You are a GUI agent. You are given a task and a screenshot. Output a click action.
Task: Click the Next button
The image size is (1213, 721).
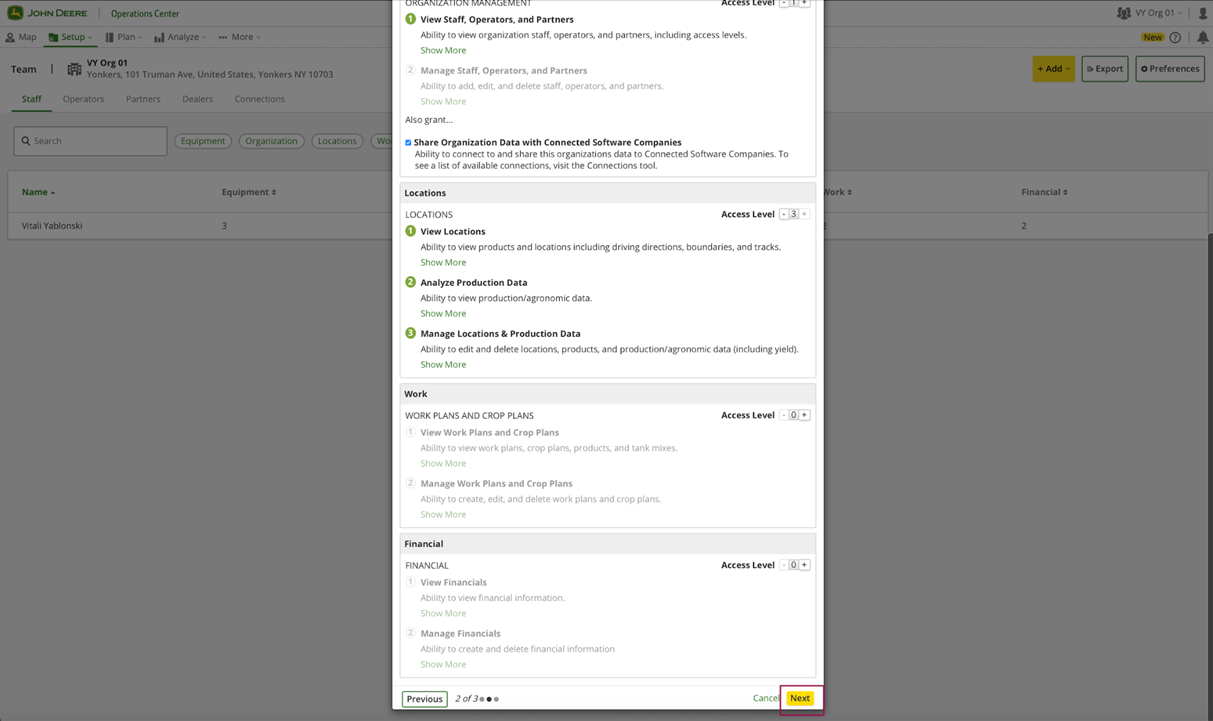point(800,698)
